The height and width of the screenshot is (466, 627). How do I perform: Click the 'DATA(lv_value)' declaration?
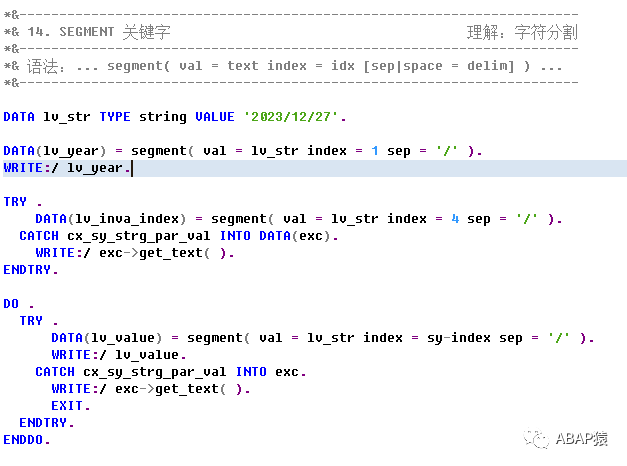click(x=107, y=338)
